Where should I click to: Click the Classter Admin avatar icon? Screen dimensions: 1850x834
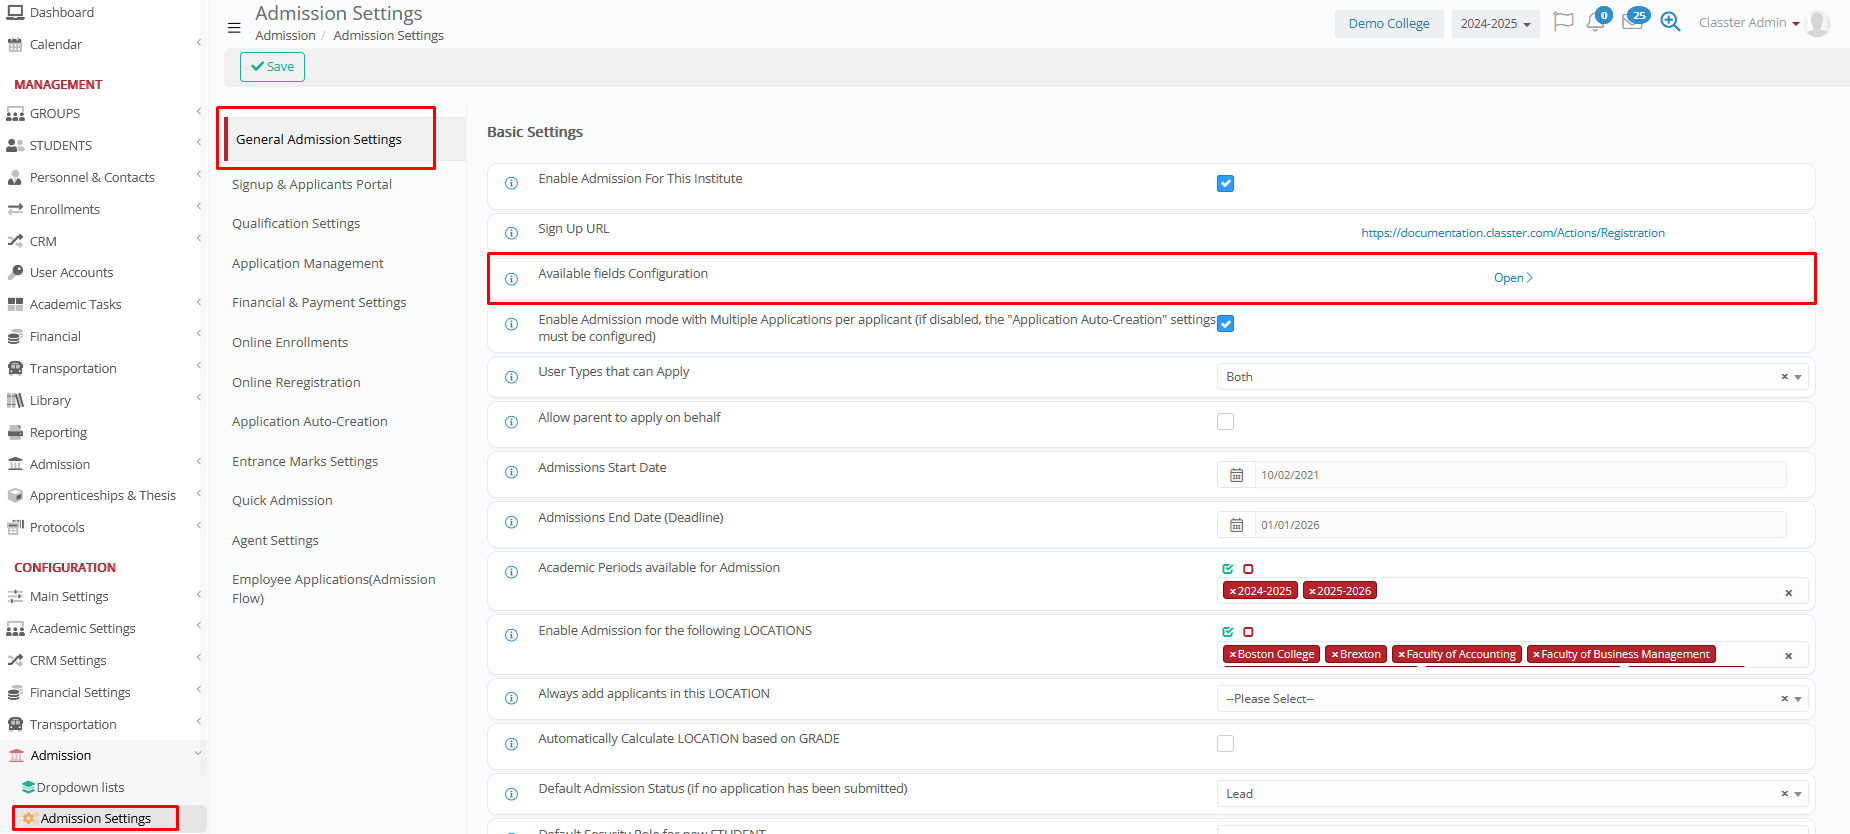1817,23
